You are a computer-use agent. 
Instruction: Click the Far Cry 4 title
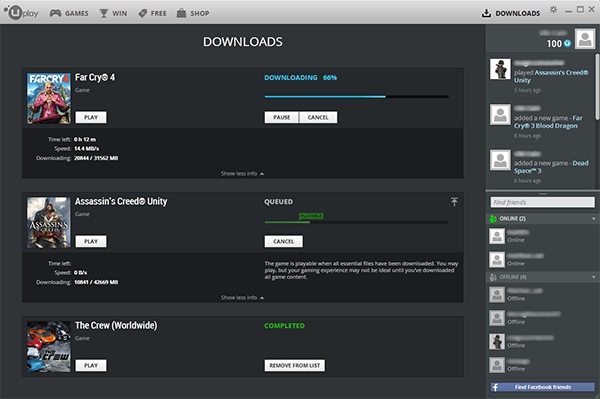point(95,78)
